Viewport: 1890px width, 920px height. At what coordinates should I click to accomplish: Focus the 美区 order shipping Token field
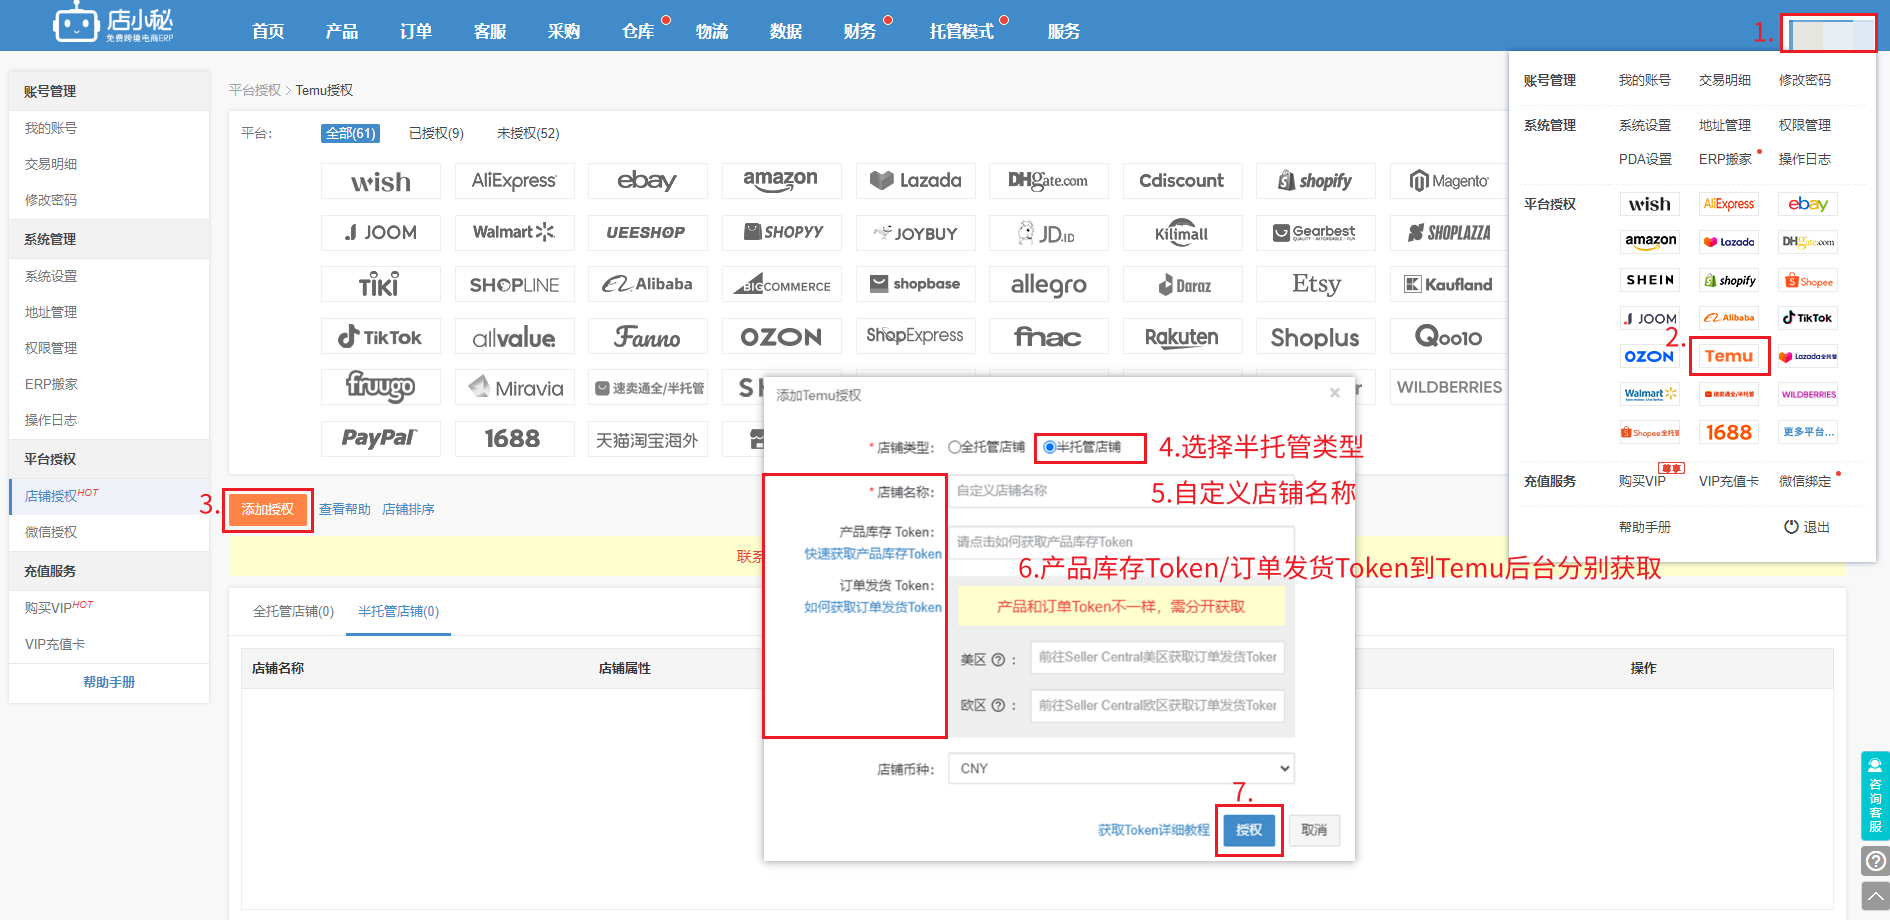pyautogui.click(x=1158, y=657)
